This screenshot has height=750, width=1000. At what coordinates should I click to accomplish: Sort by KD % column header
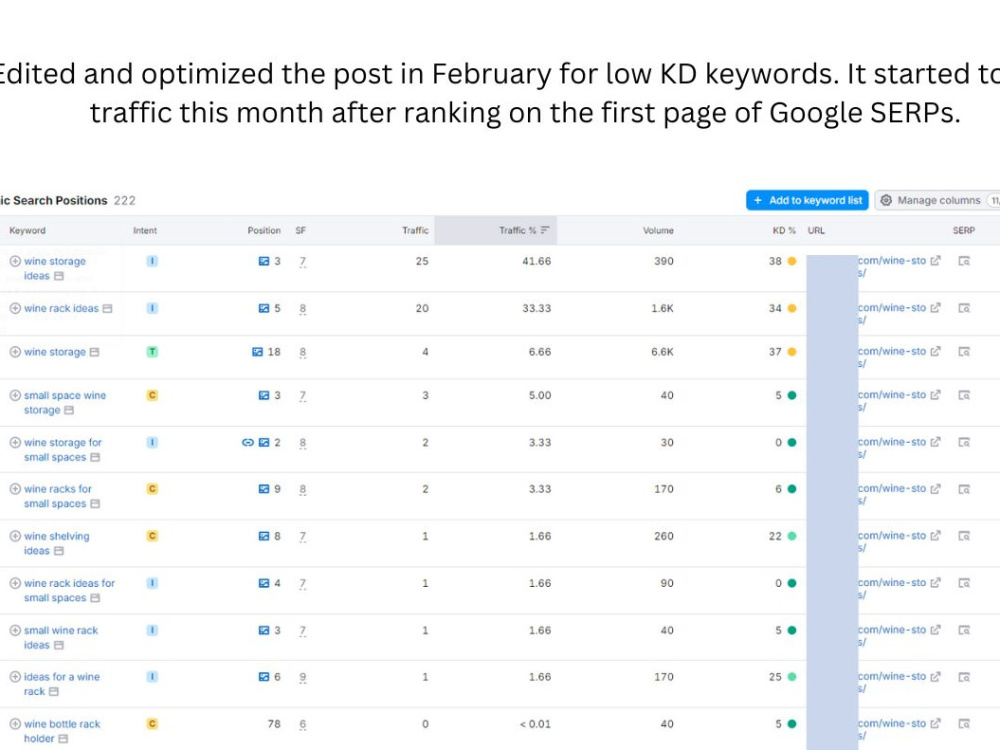coord(784,230)
